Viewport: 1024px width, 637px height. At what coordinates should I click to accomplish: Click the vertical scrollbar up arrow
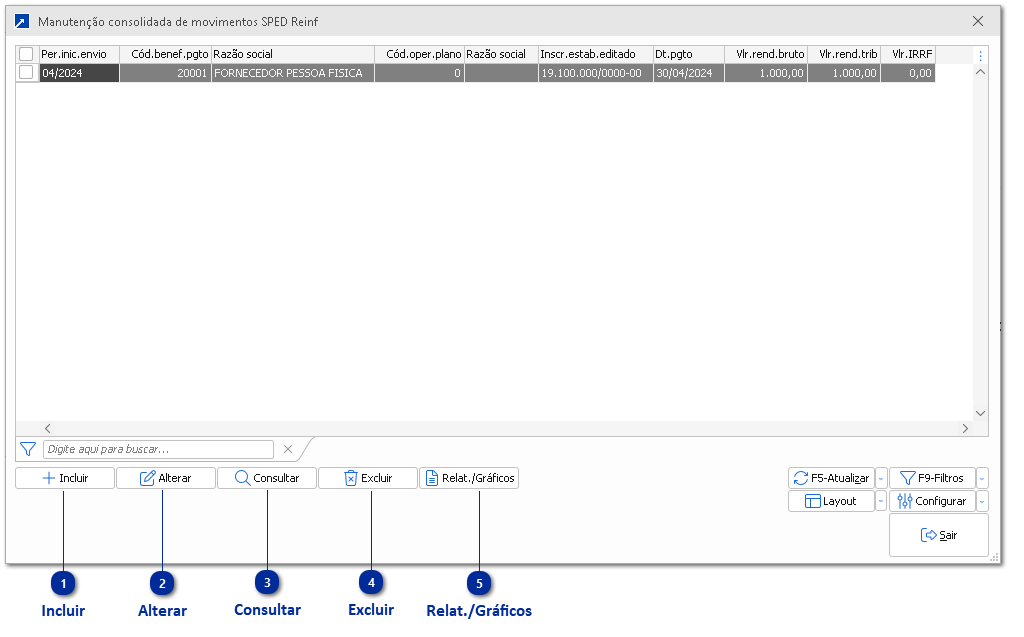[980, 72]
